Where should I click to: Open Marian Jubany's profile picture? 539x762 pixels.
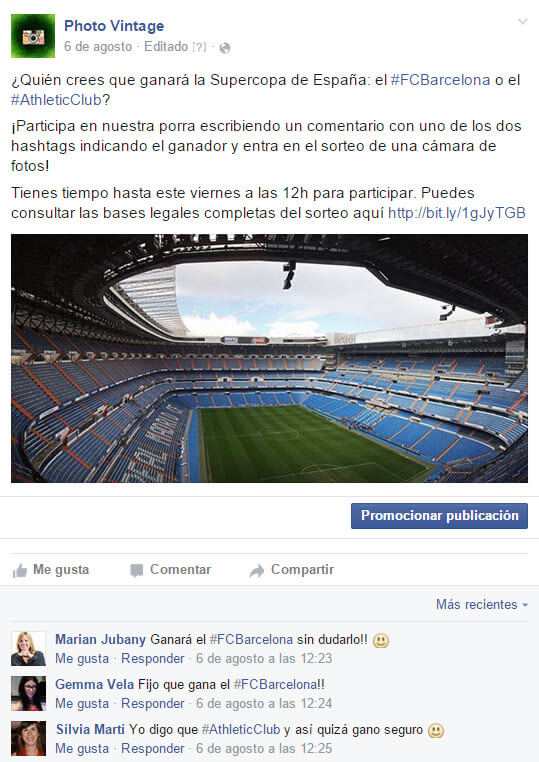pos(29,648)
